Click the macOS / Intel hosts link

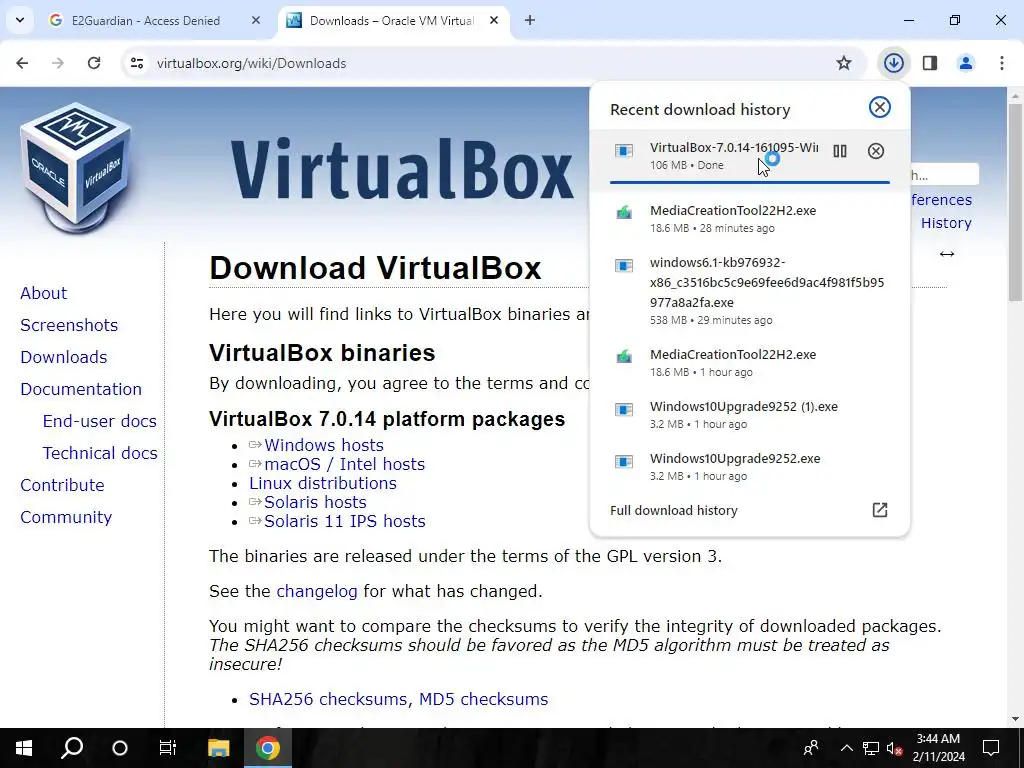(x=345, y=464)
